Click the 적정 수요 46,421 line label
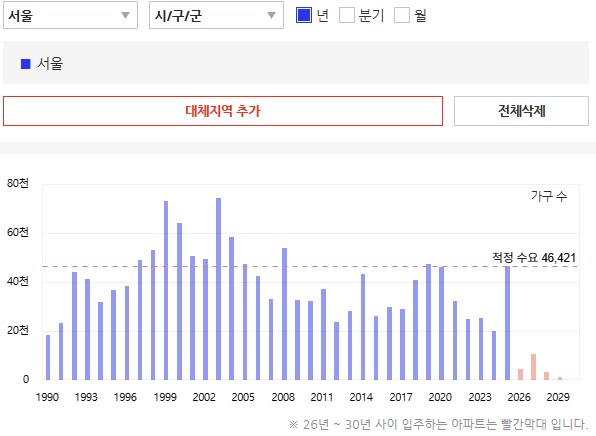Image resolution: width=596 pixels, height=436 pixels. 534,258
